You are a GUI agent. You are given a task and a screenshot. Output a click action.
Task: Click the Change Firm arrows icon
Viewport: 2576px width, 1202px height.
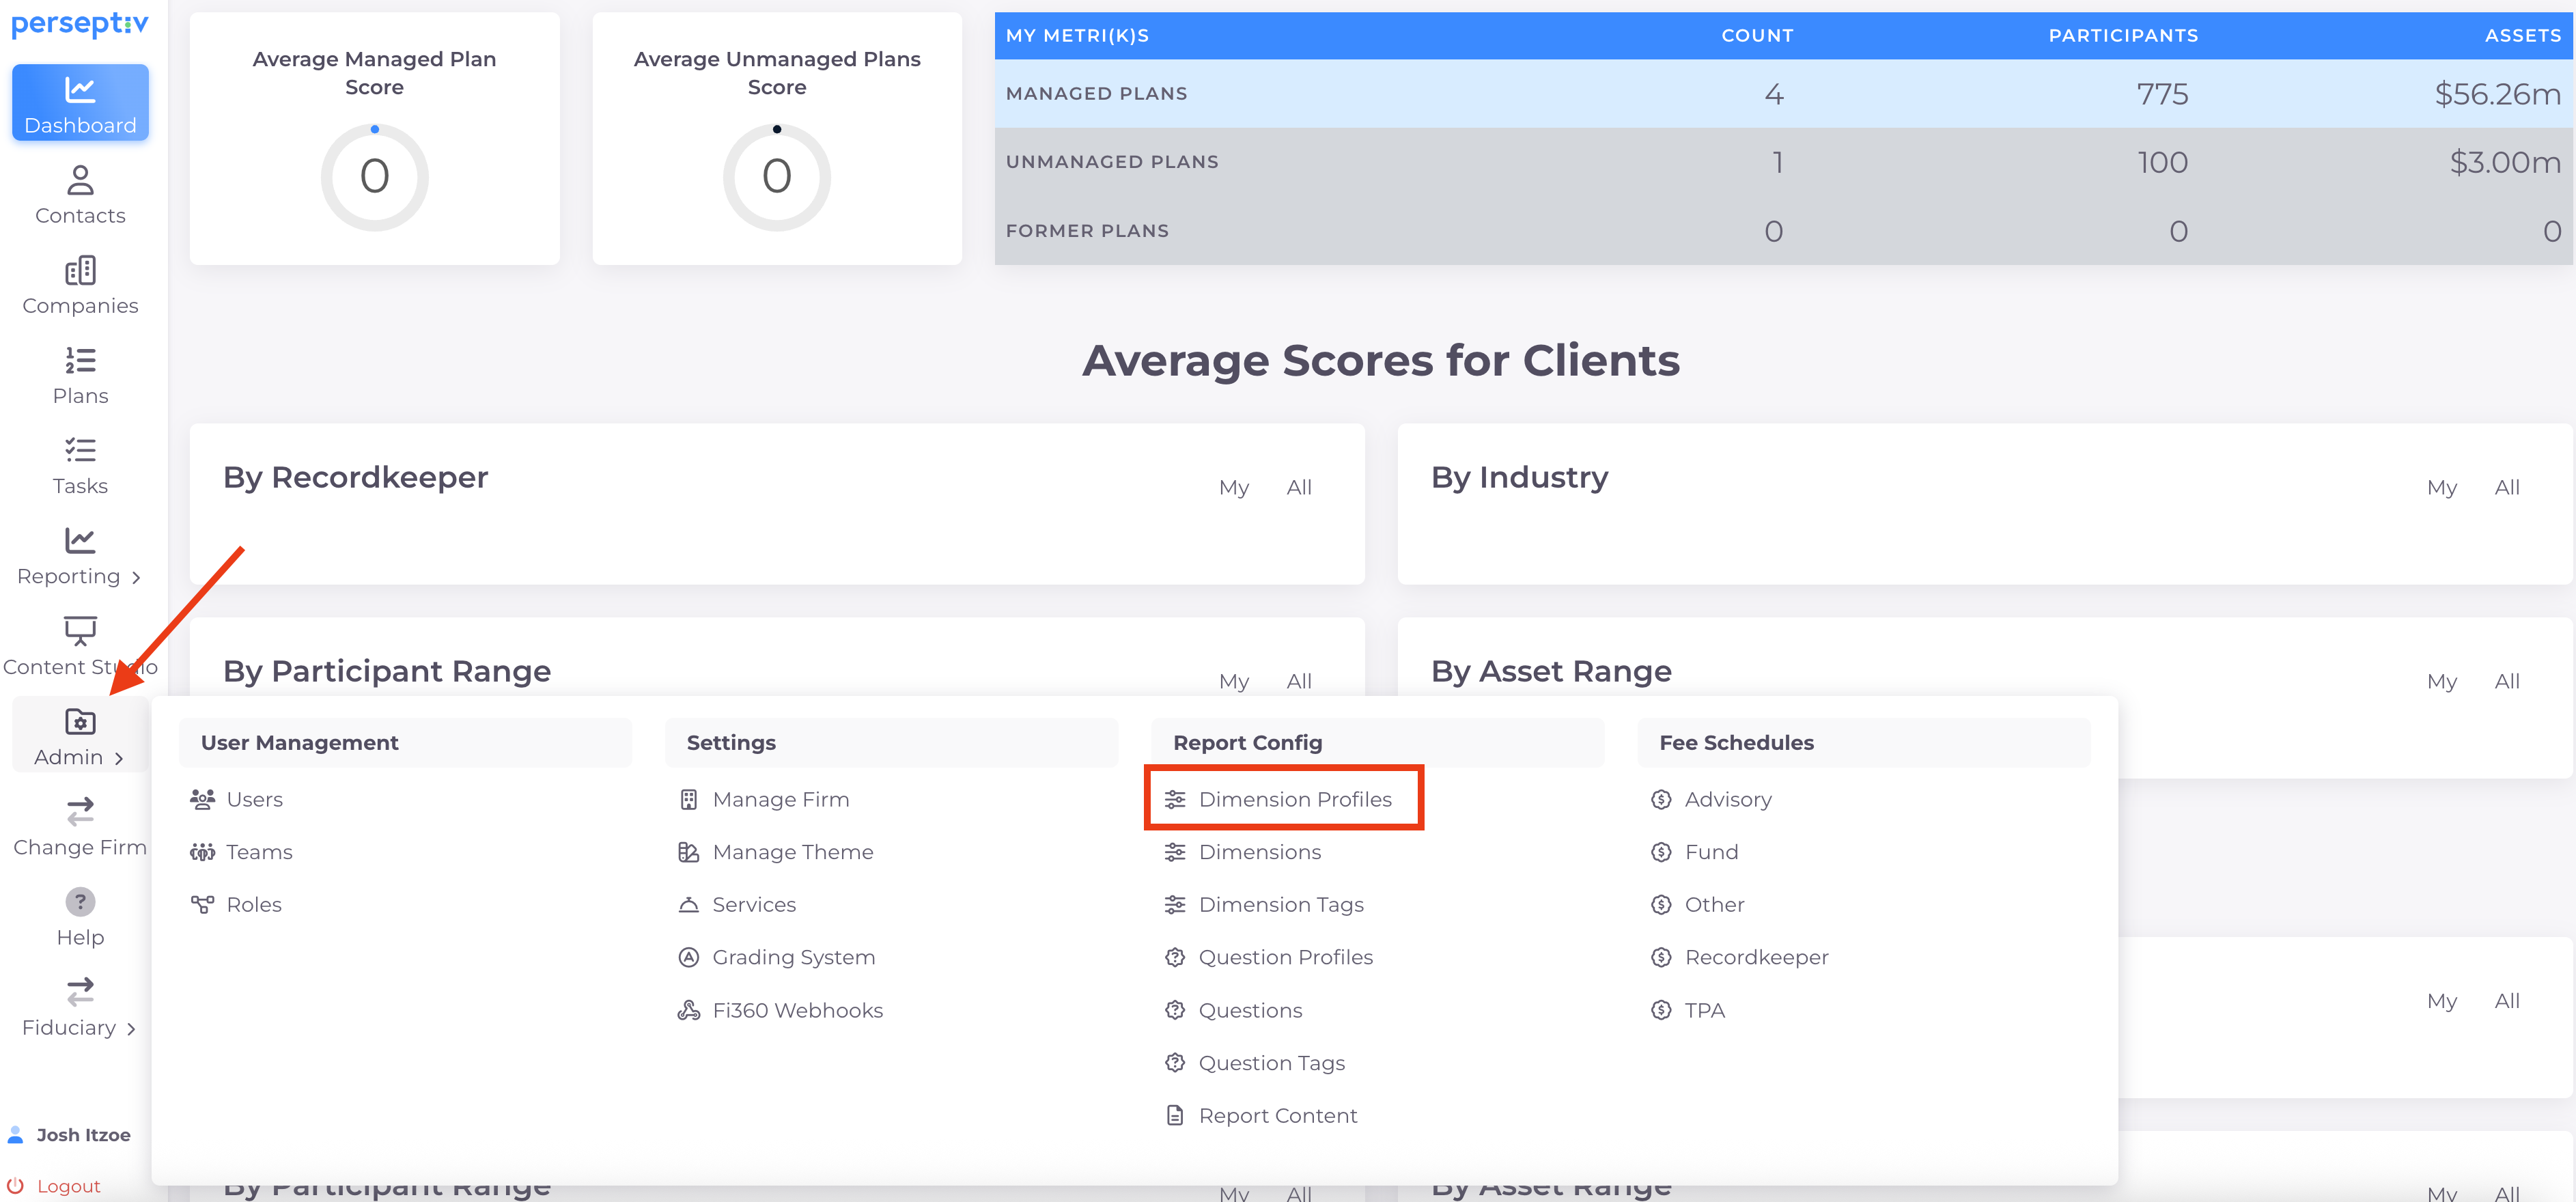pos(80,811)
